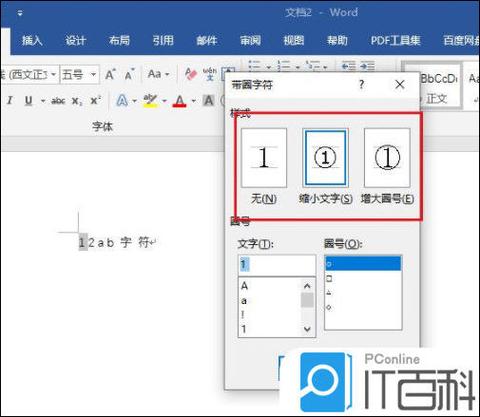This screenshot has height=417, width=480.
Task: Expand the font color dropdown arrow
Action: click(x=193, y=101)
